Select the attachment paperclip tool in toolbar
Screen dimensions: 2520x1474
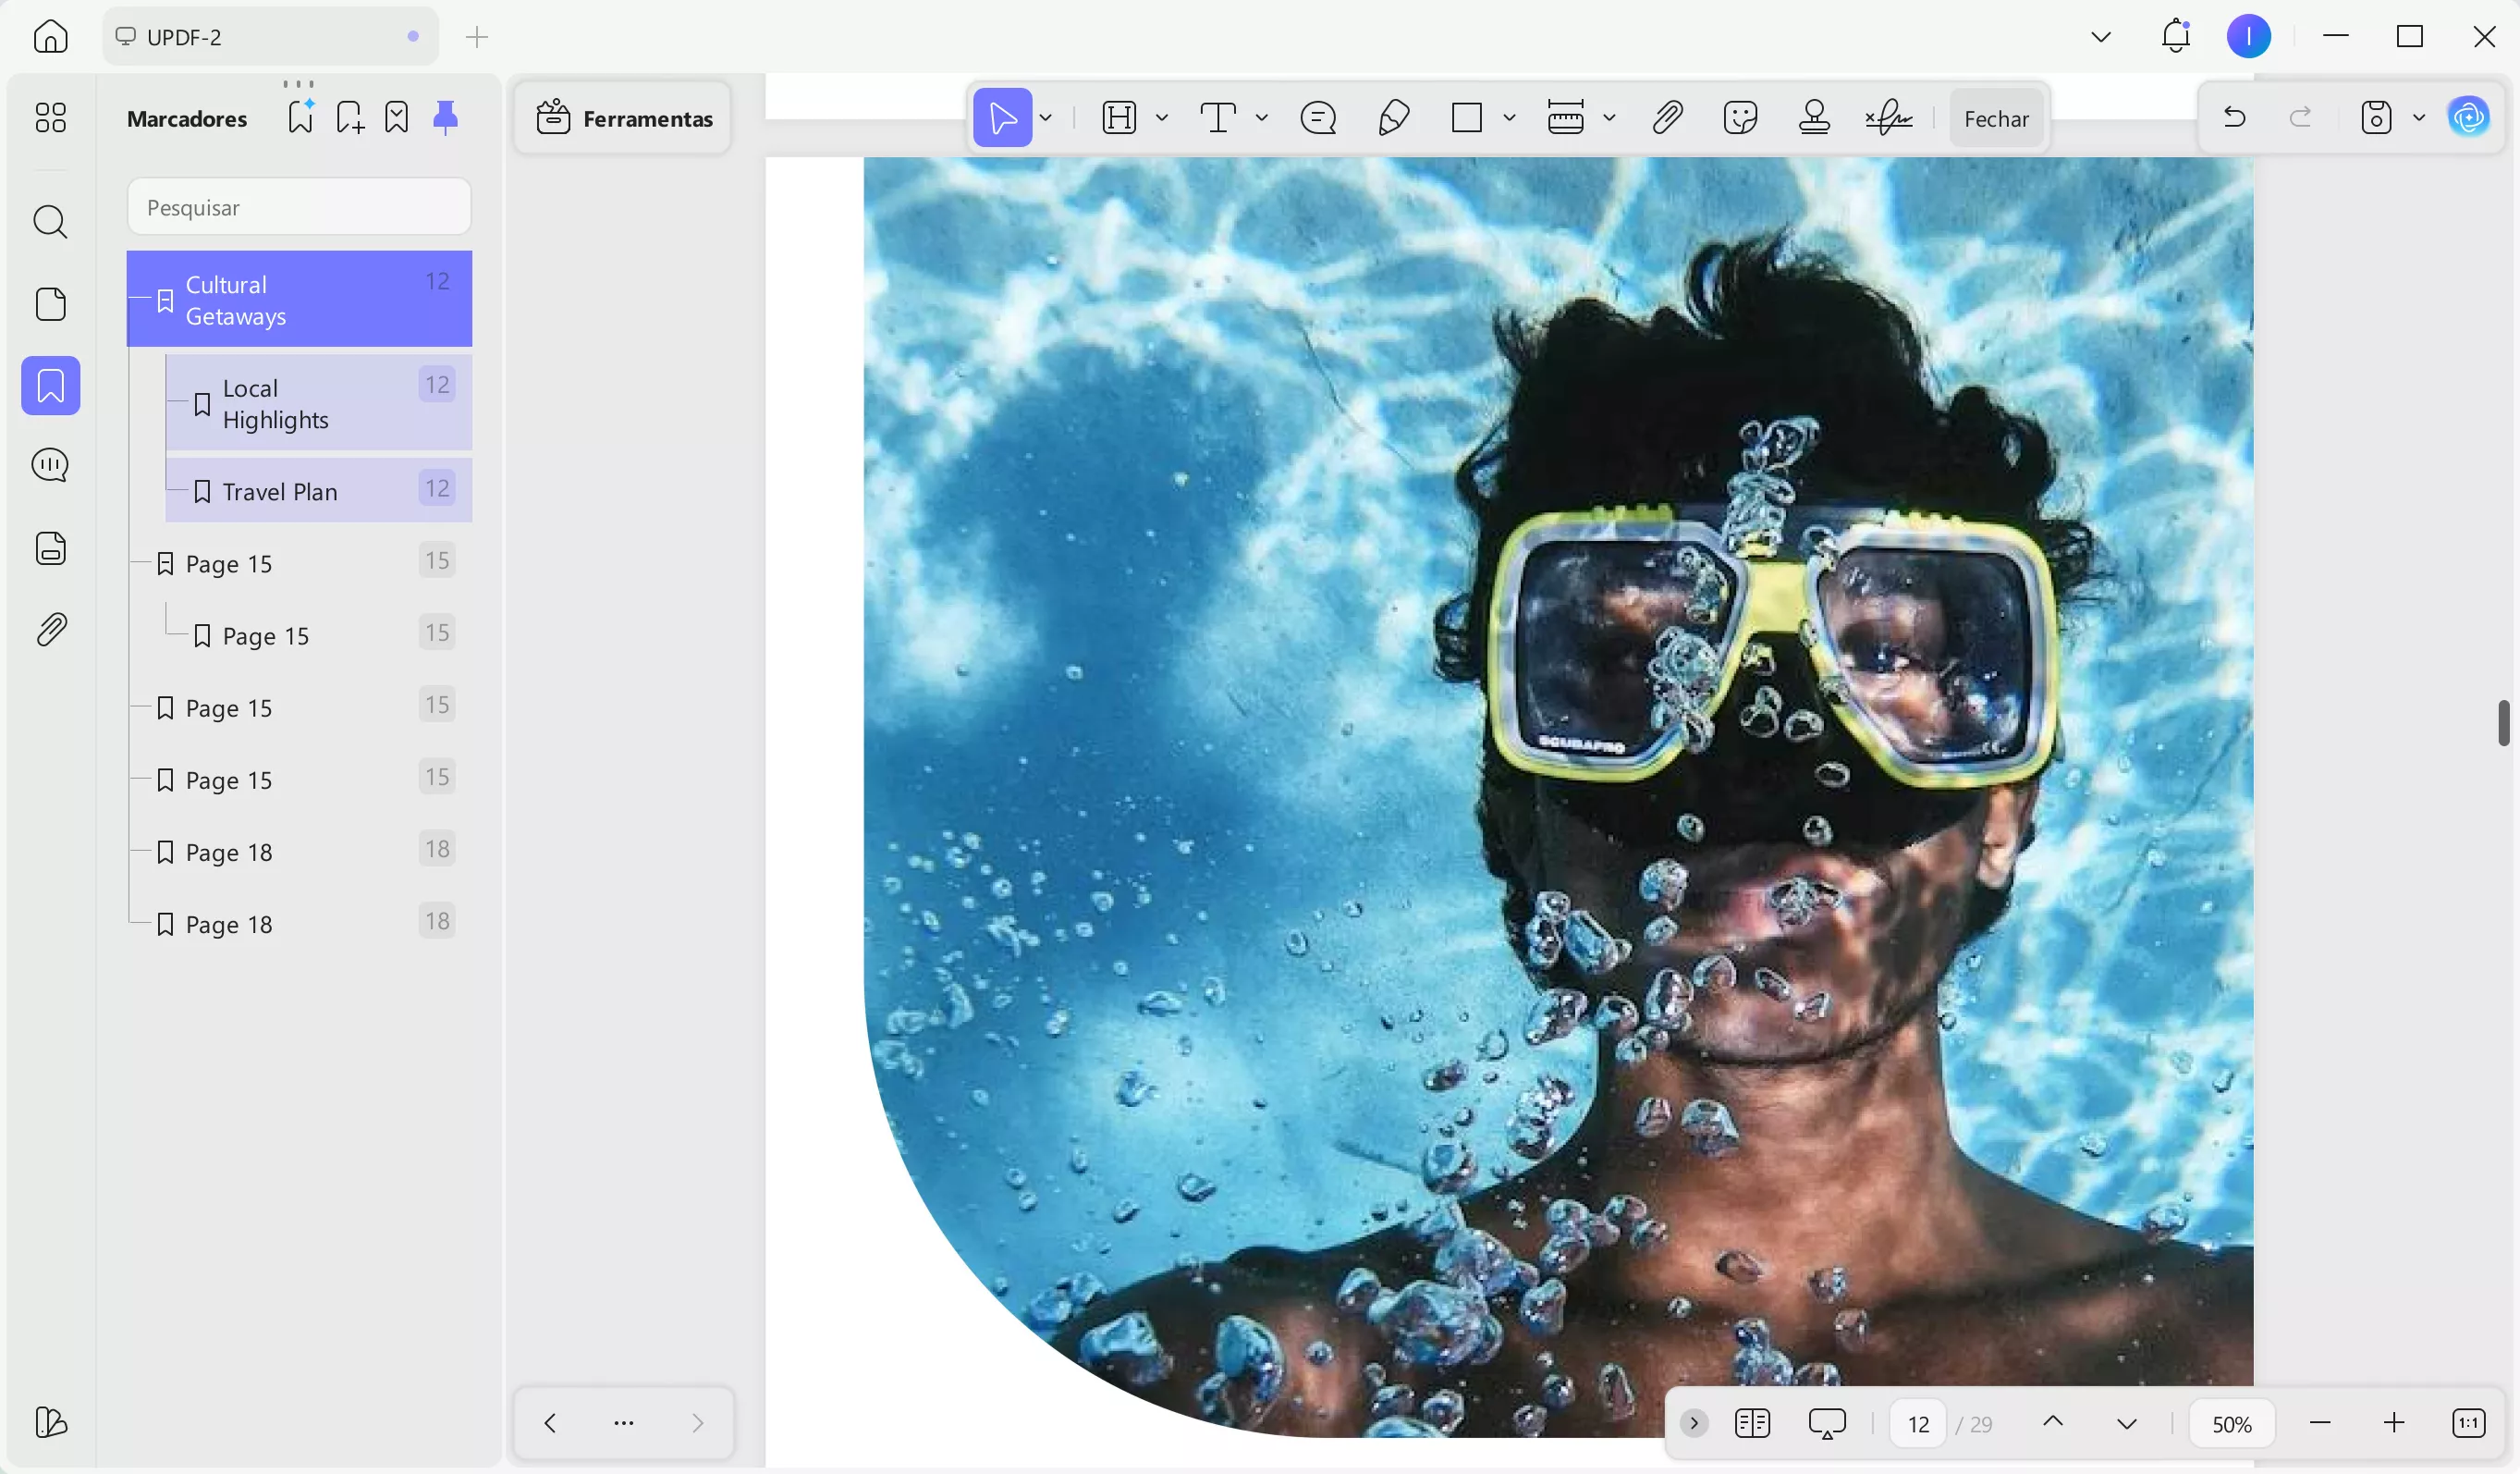[x=1666, y=118]
